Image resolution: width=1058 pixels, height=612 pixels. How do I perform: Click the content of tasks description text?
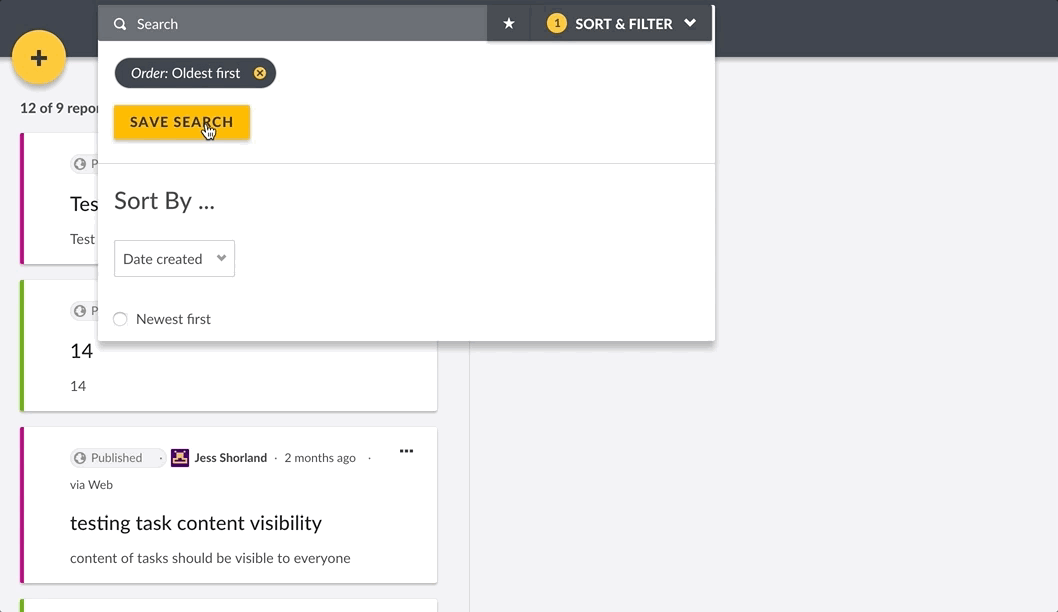[x=210, y=558]
